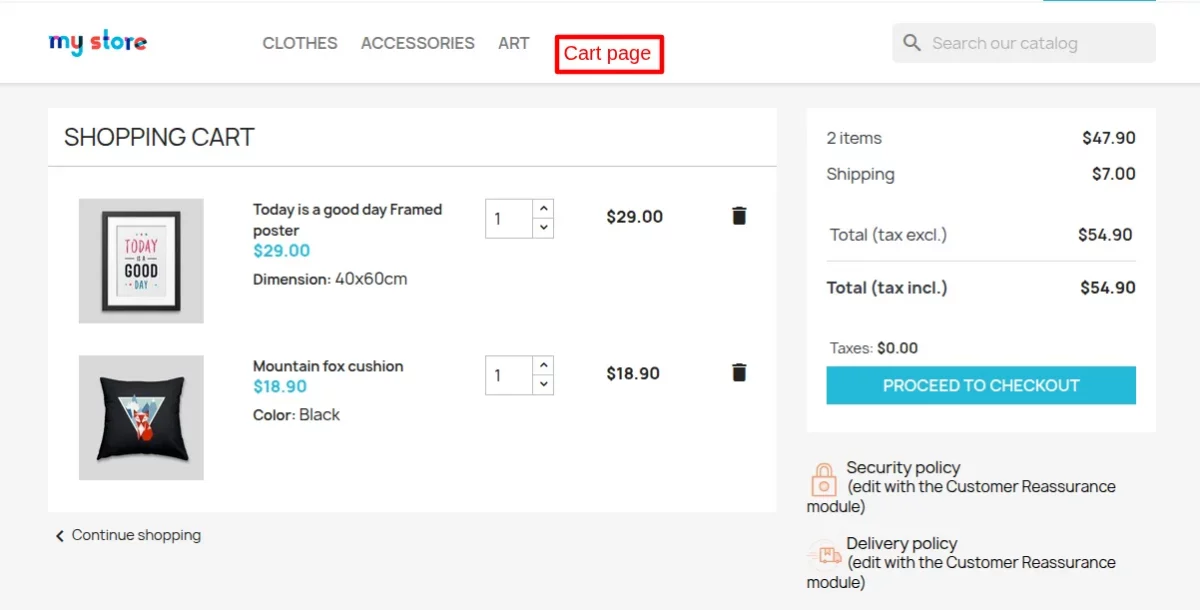
Task: Delete the framed poster with its trash icon
Action: [738, 215]
